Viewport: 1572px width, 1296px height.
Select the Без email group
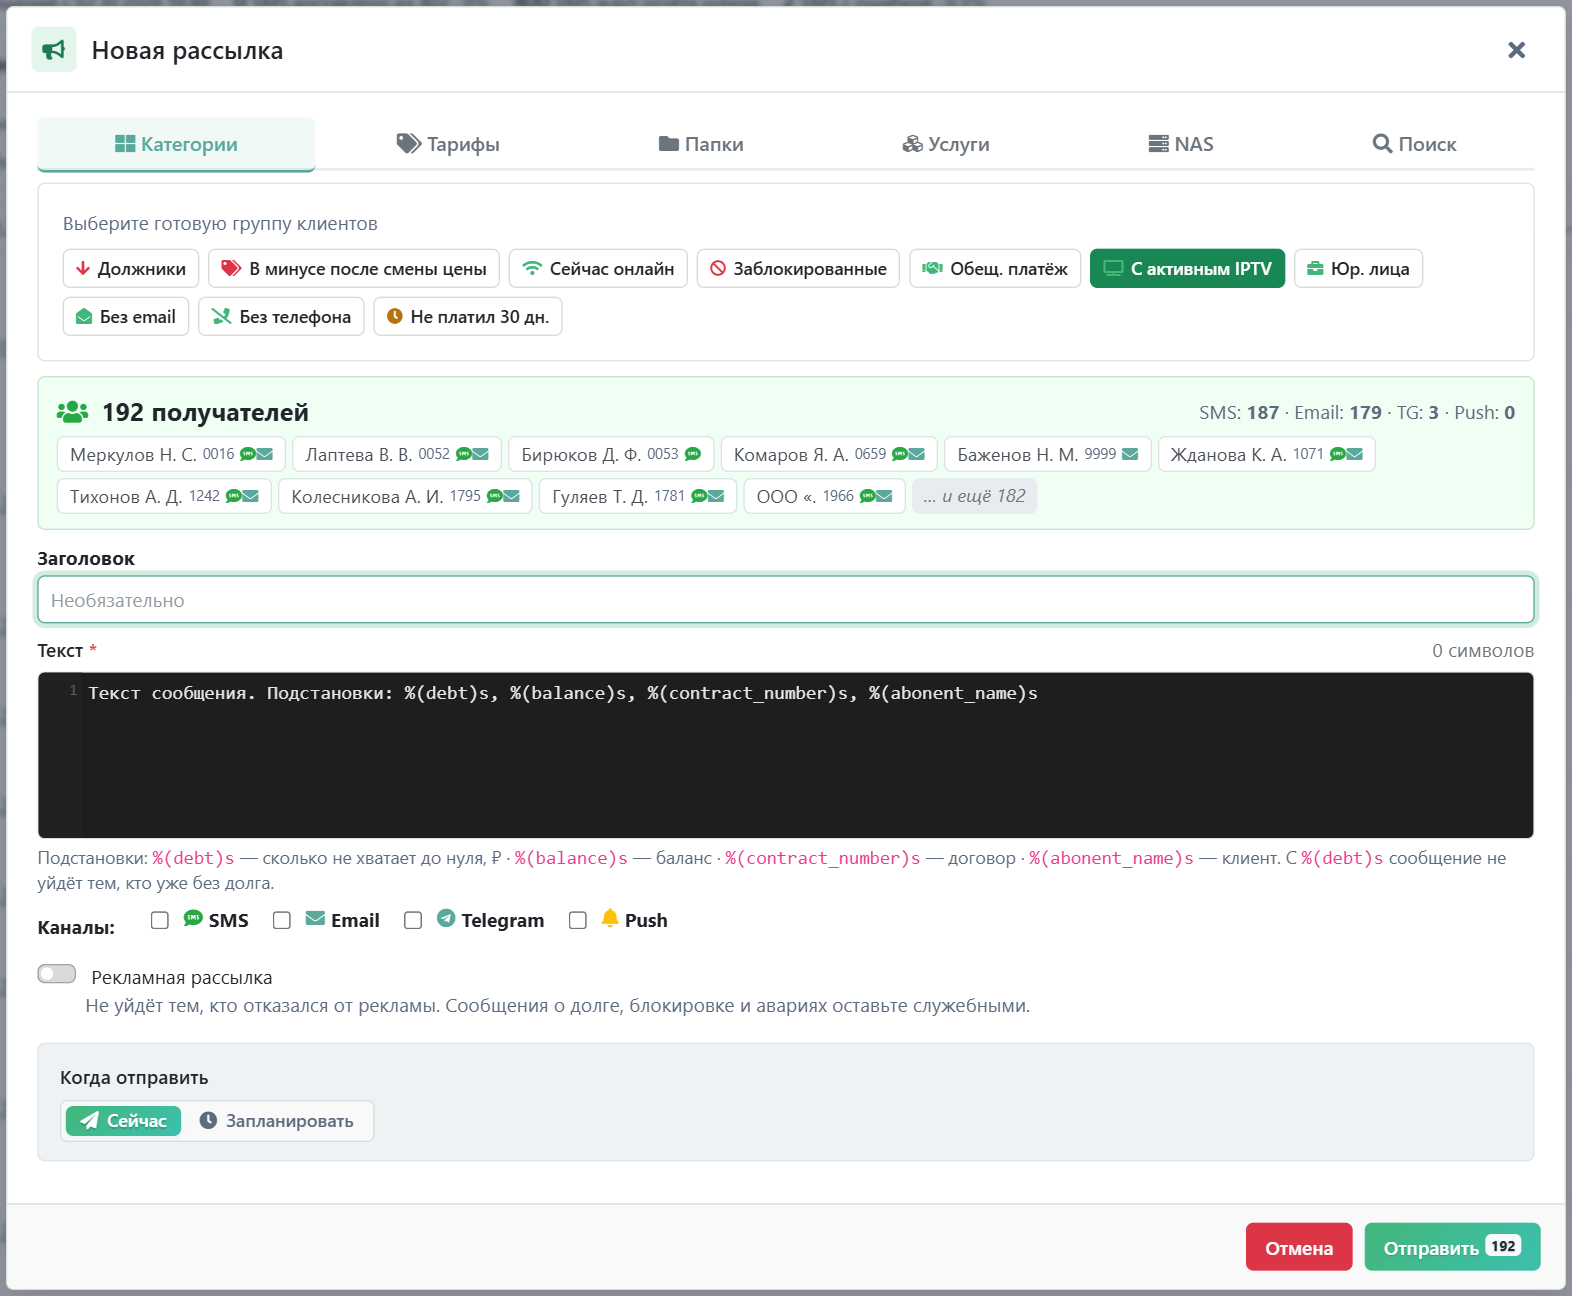click(126, 316)
